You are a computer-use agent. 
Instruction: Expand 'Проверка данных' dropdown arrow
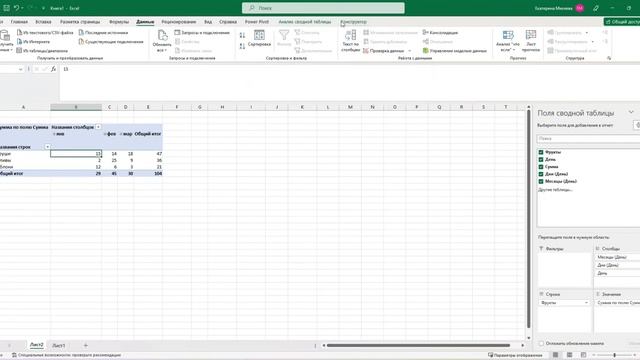410,51
